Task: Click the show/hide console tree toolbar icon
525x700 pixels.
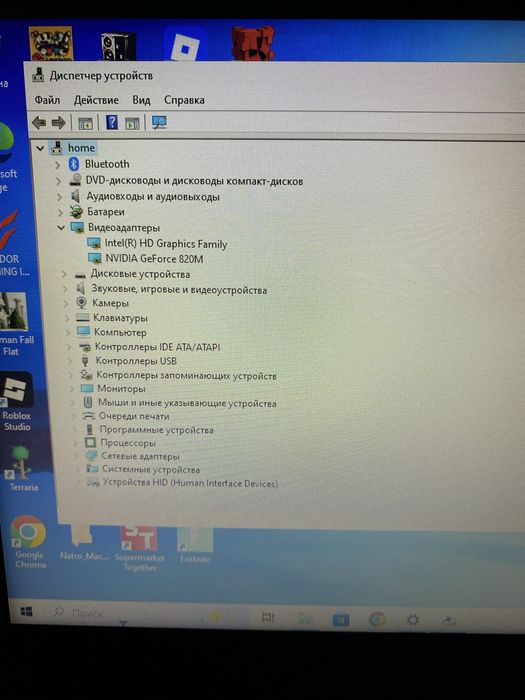Action: coord(85,123)
